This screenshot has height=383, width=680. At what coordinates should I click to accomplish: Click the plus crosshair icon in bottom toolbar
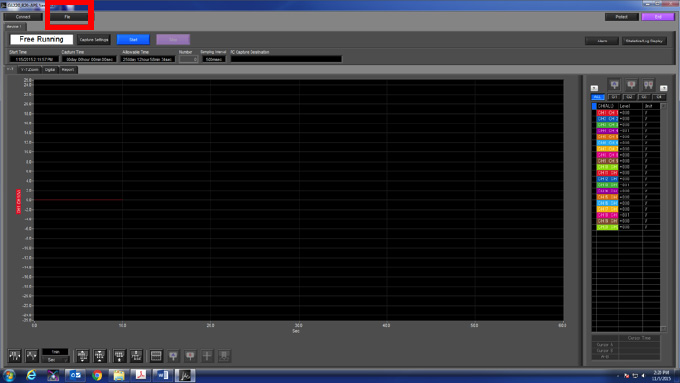(207, 356)
